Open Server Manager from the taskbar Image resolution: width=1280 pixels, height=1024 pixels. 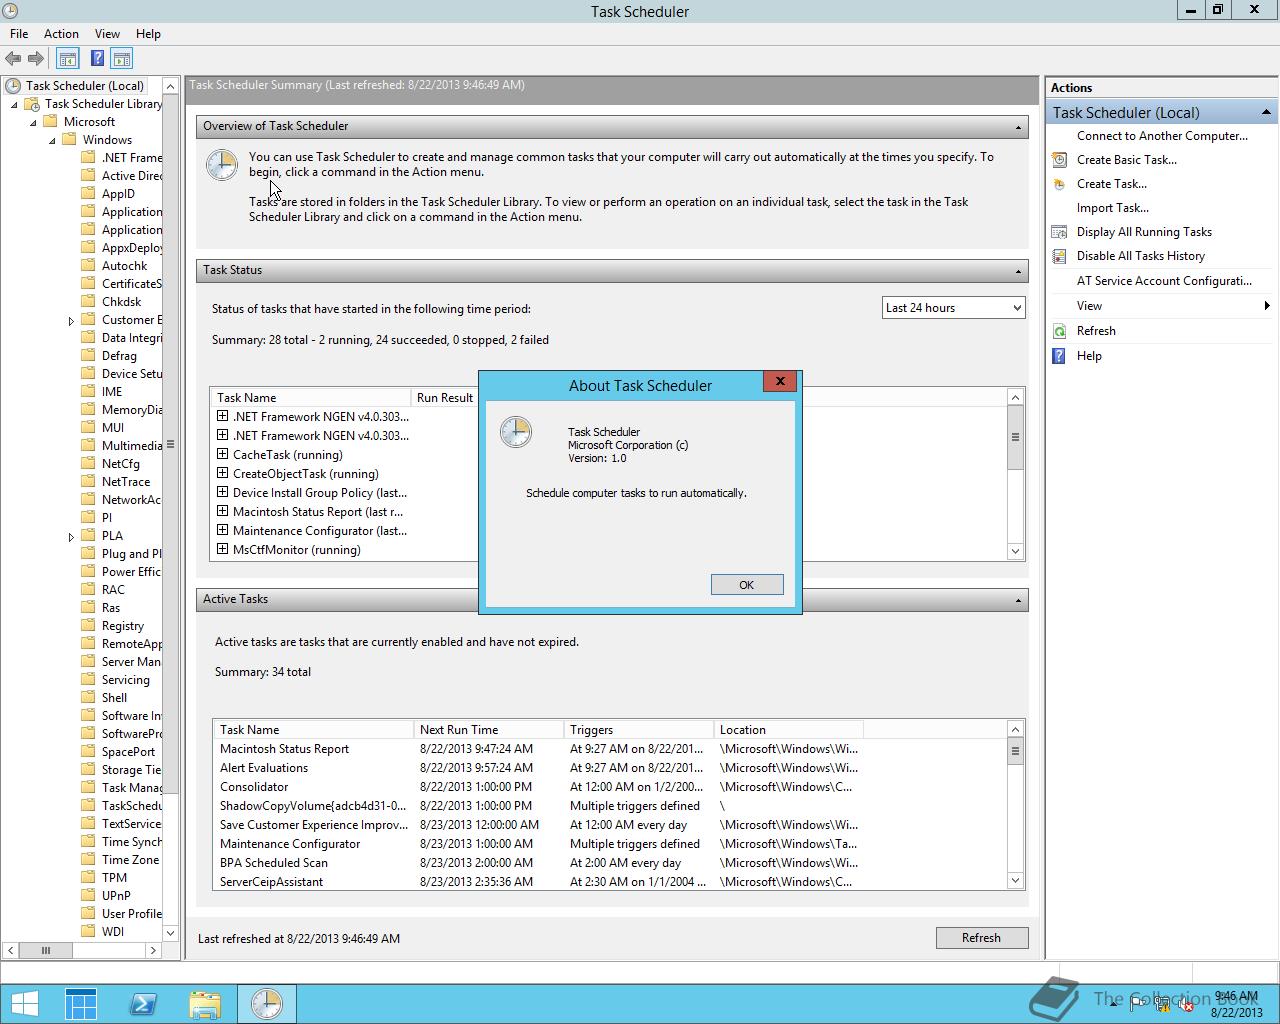pyautogui.click(x=81, y=1004)
